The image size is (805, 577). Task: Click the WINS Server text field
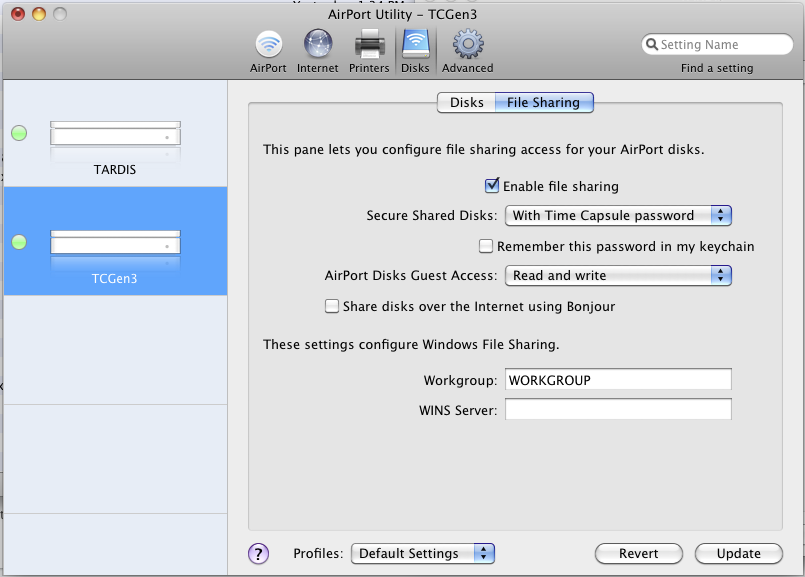click(618, 410)
